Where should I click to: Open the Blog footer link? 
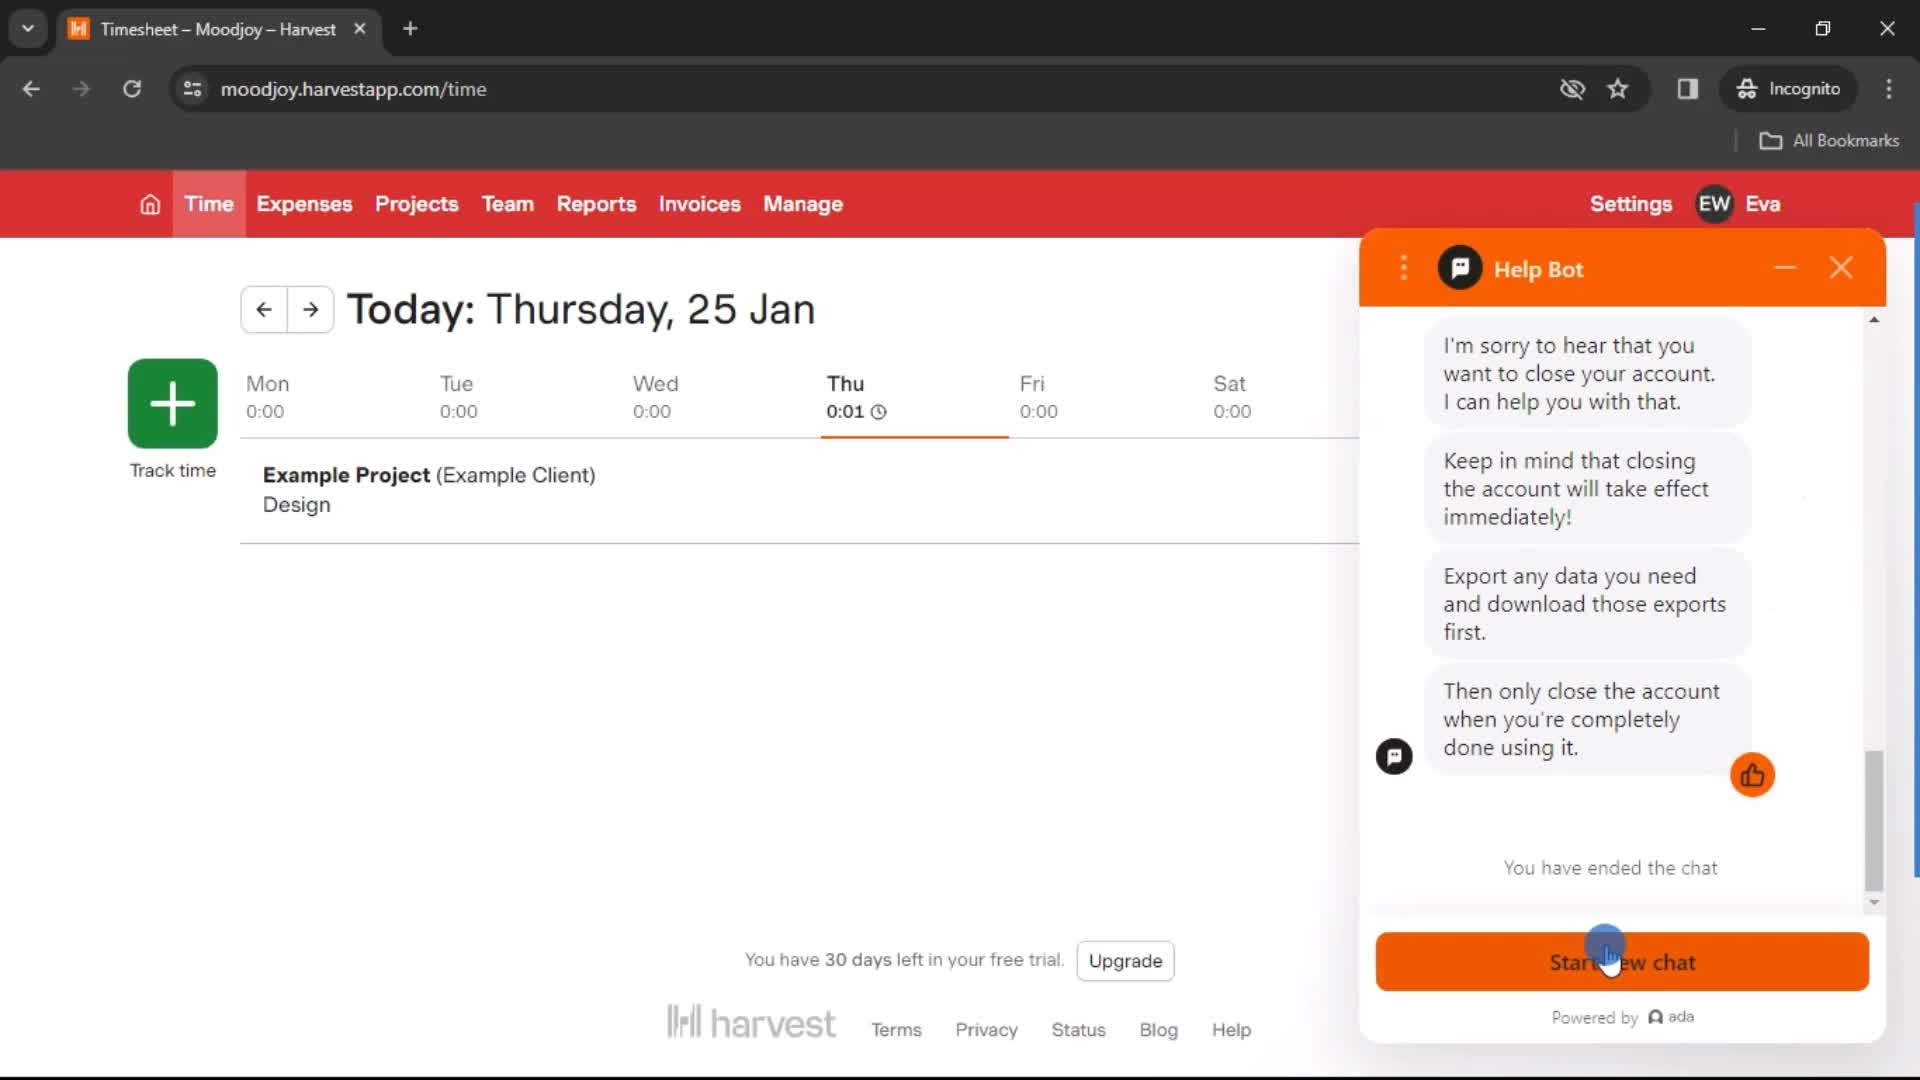point(1158,1030)
